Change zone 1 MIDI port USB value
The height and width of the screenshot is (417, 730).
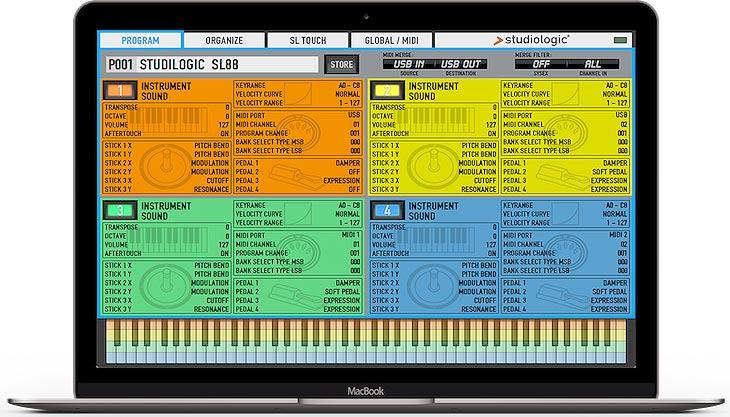354,115
